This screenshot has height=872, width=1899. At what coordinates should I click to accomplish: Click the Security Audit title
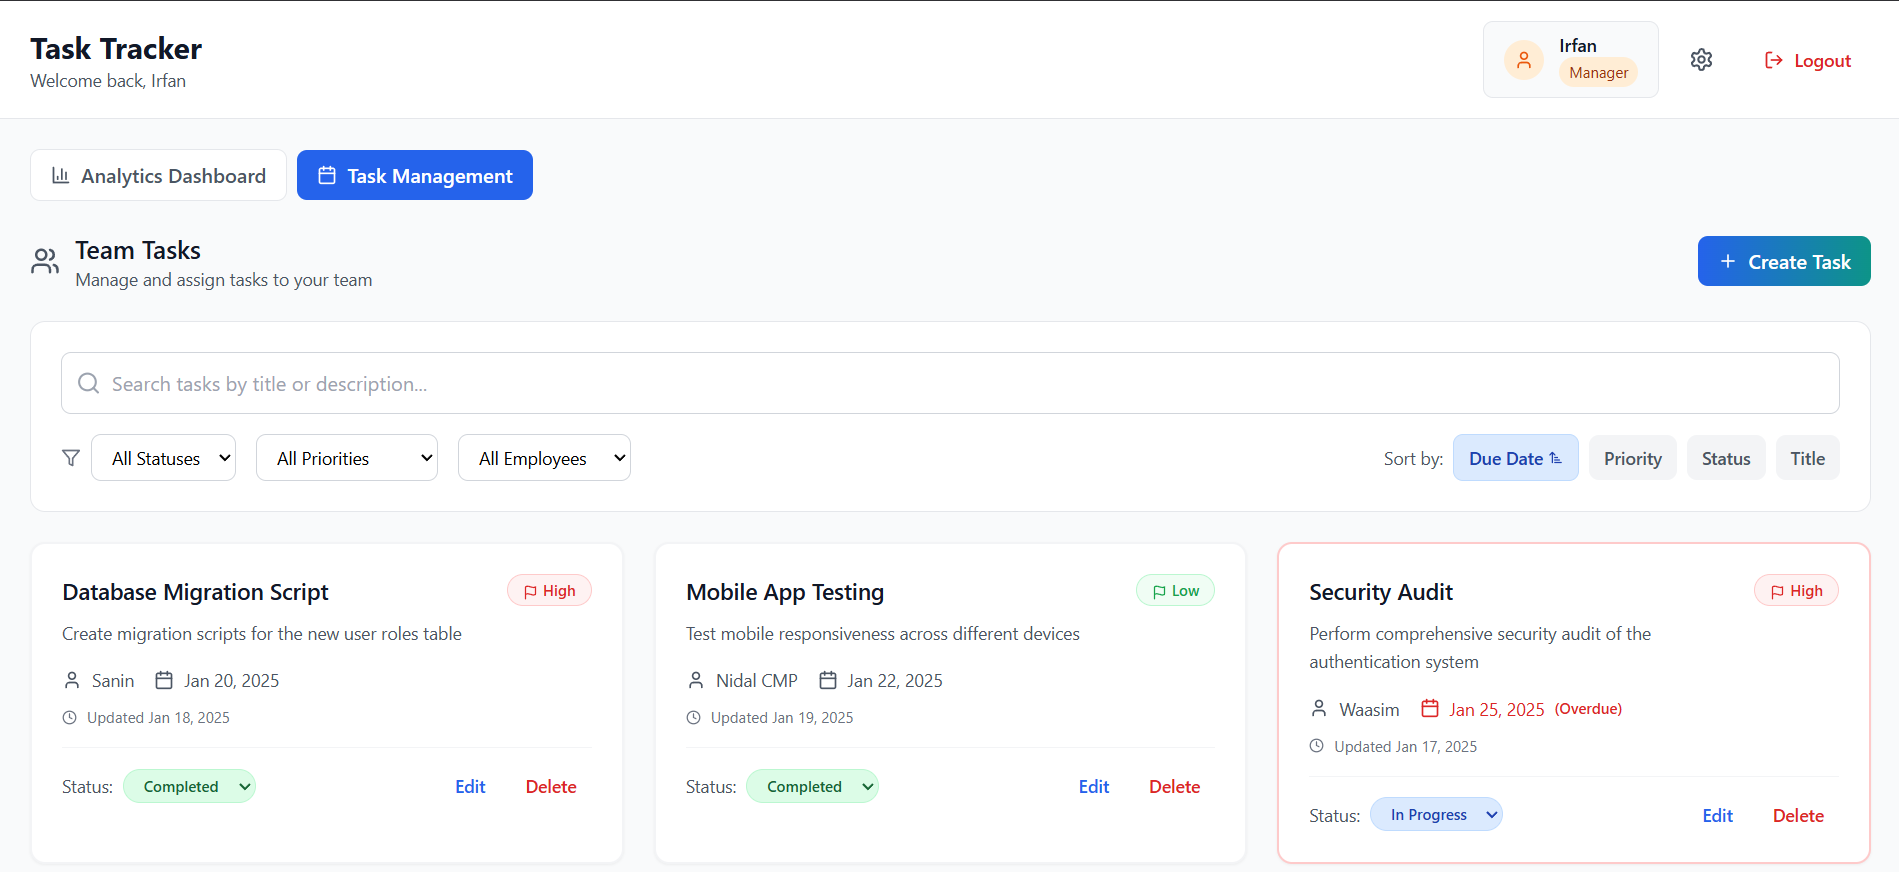click(1381, 592)
